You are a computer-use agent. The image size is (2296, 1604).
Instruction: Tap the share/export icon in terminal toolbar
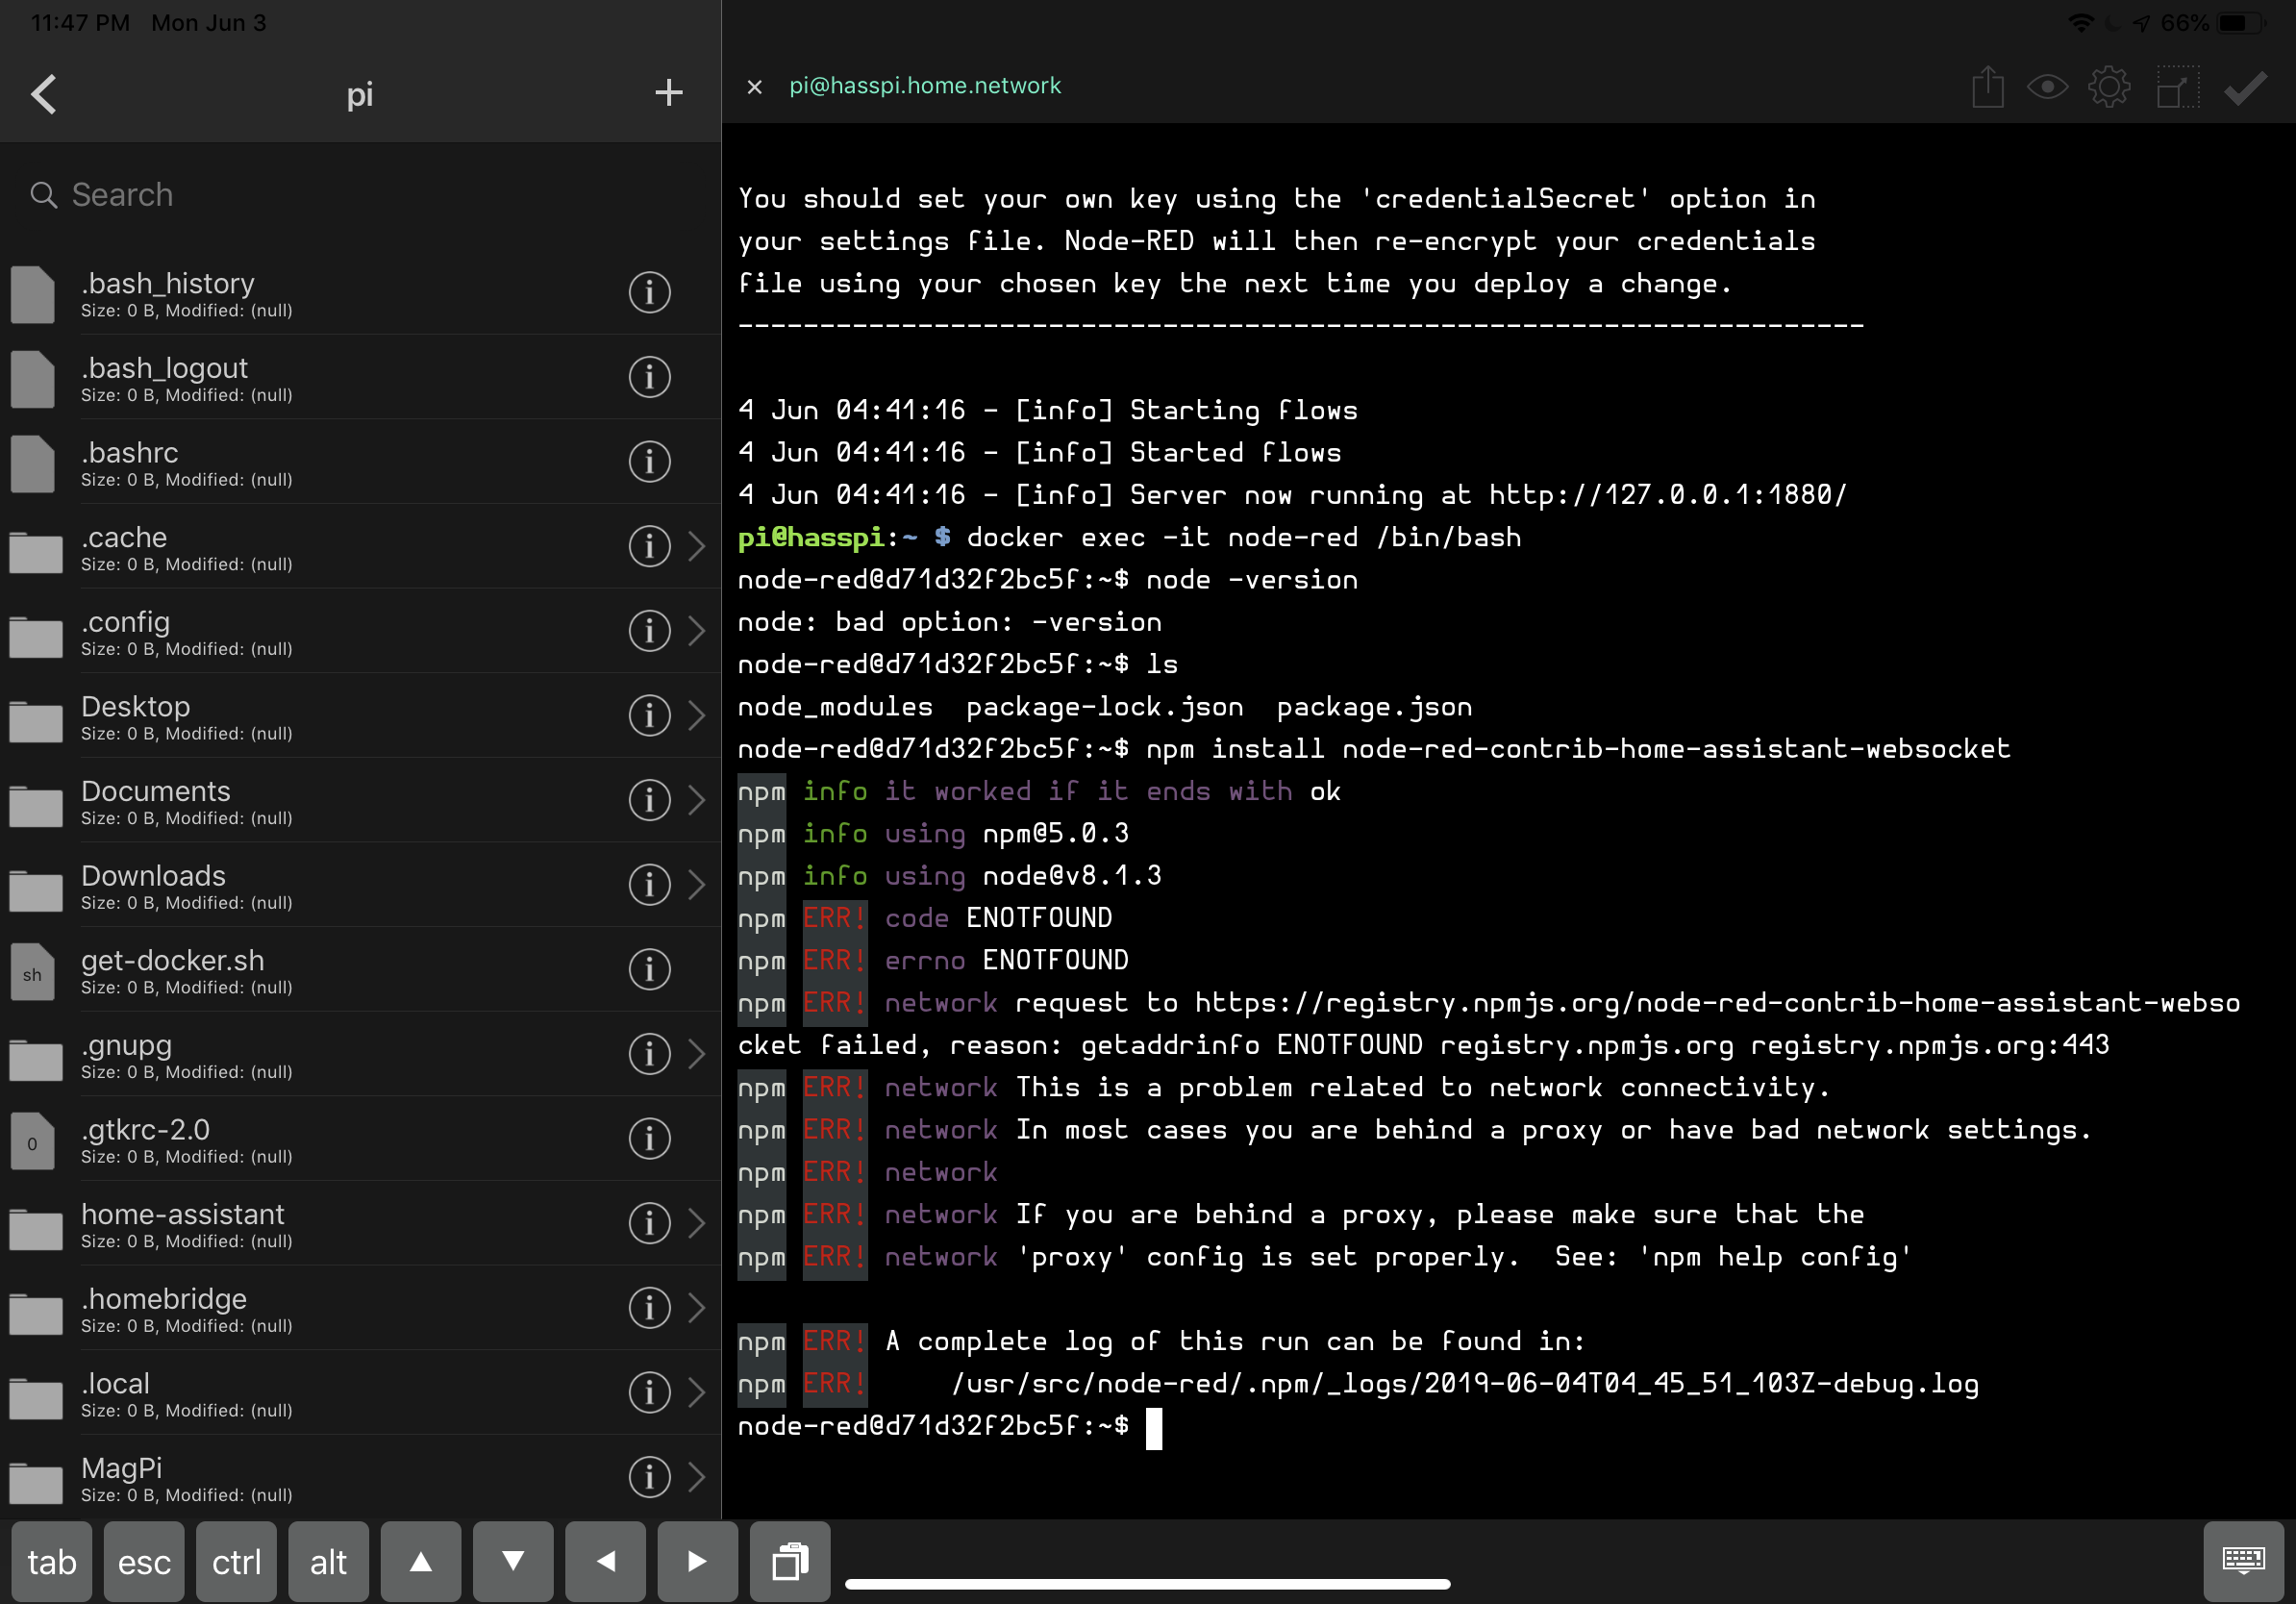coord(1987,88)
